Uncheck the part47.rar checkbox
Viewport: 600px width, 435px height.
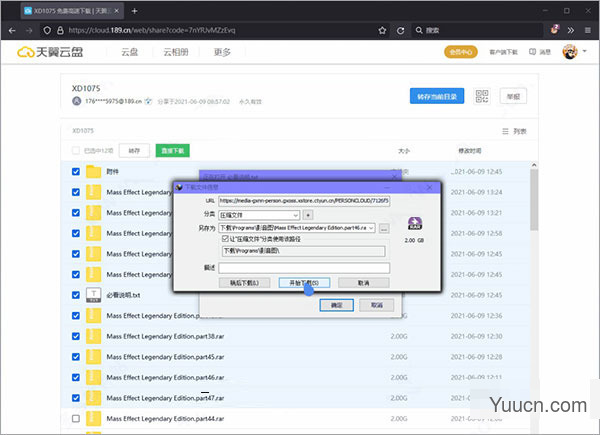[x=76, y=398]
